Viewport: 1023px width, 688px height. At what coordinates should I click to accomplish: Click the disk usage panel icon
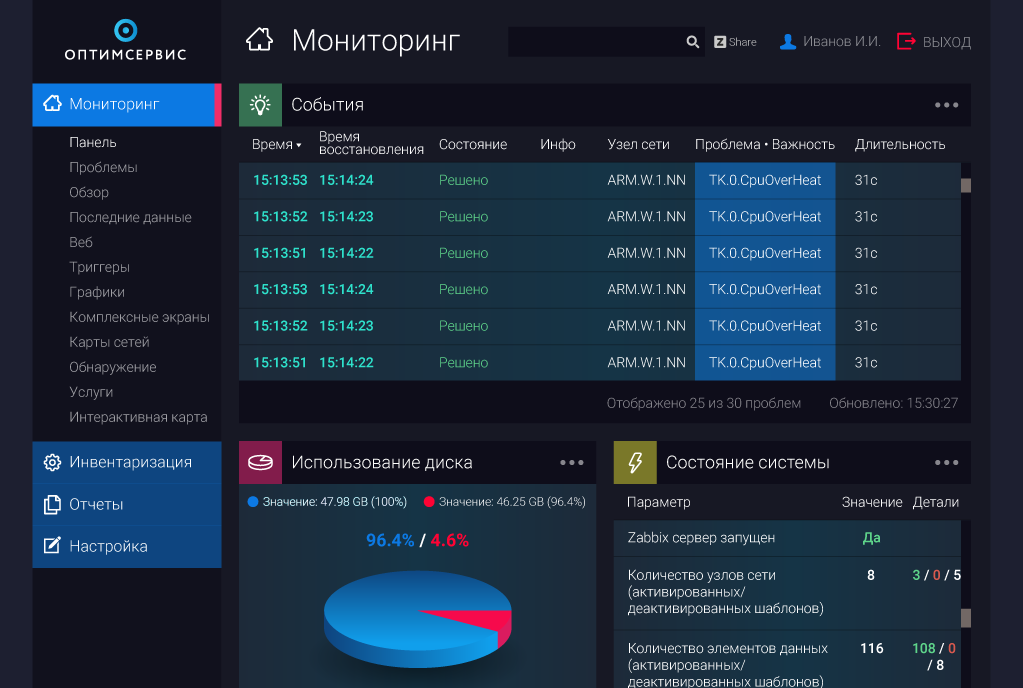pyautogui.click(x=260, y=462)
